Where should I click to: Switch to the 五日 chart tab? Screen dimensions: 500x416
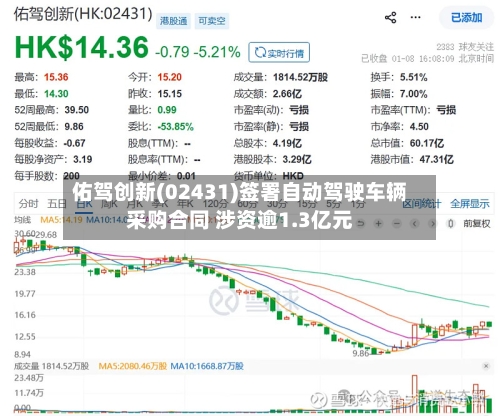click(57, 203)
